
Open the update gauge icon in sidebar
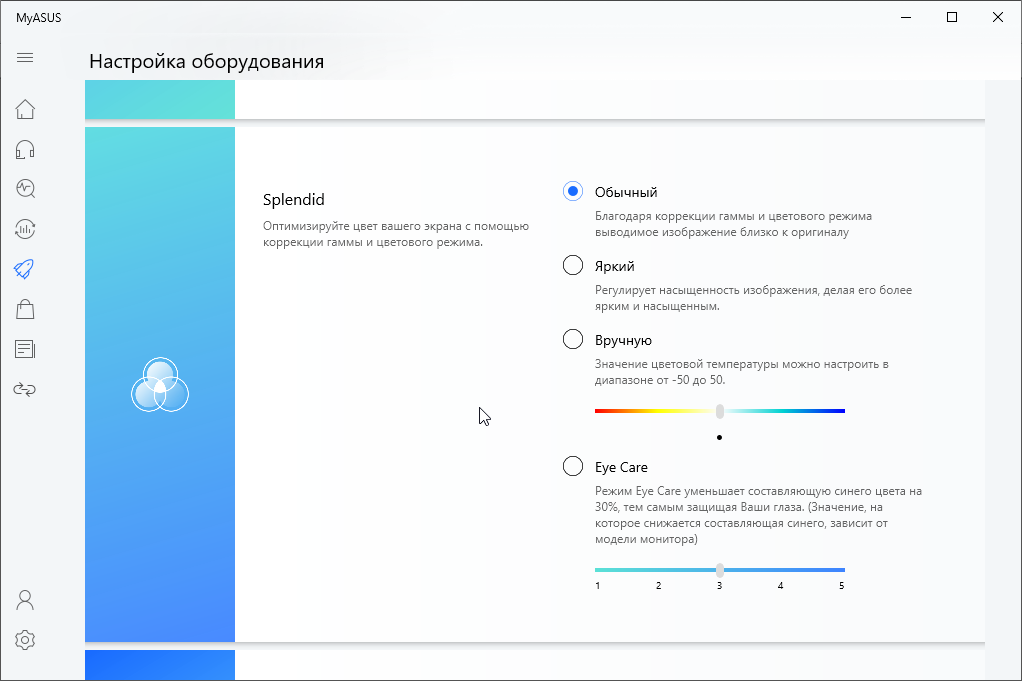[25, 229]
